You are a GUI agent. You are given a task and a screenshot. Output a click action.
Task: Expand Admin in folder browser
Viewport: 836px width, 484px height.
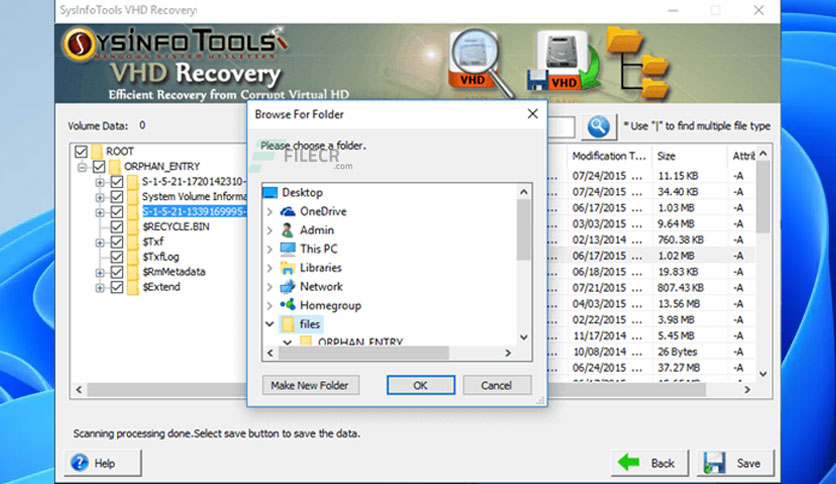(270, 230)
